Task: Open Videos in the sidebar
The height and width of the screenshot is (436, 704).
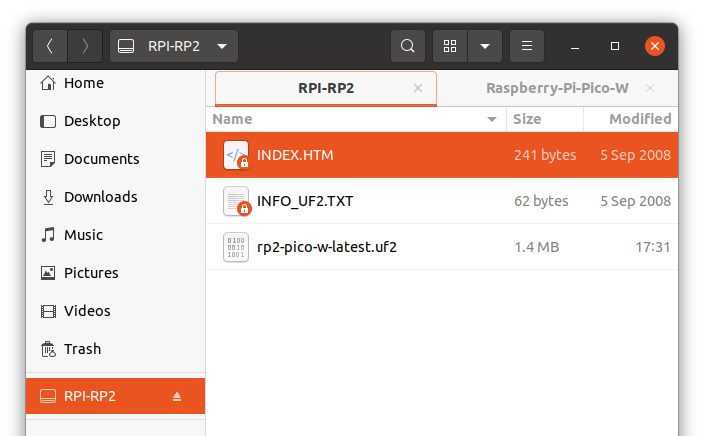Action: click(115, 311)
